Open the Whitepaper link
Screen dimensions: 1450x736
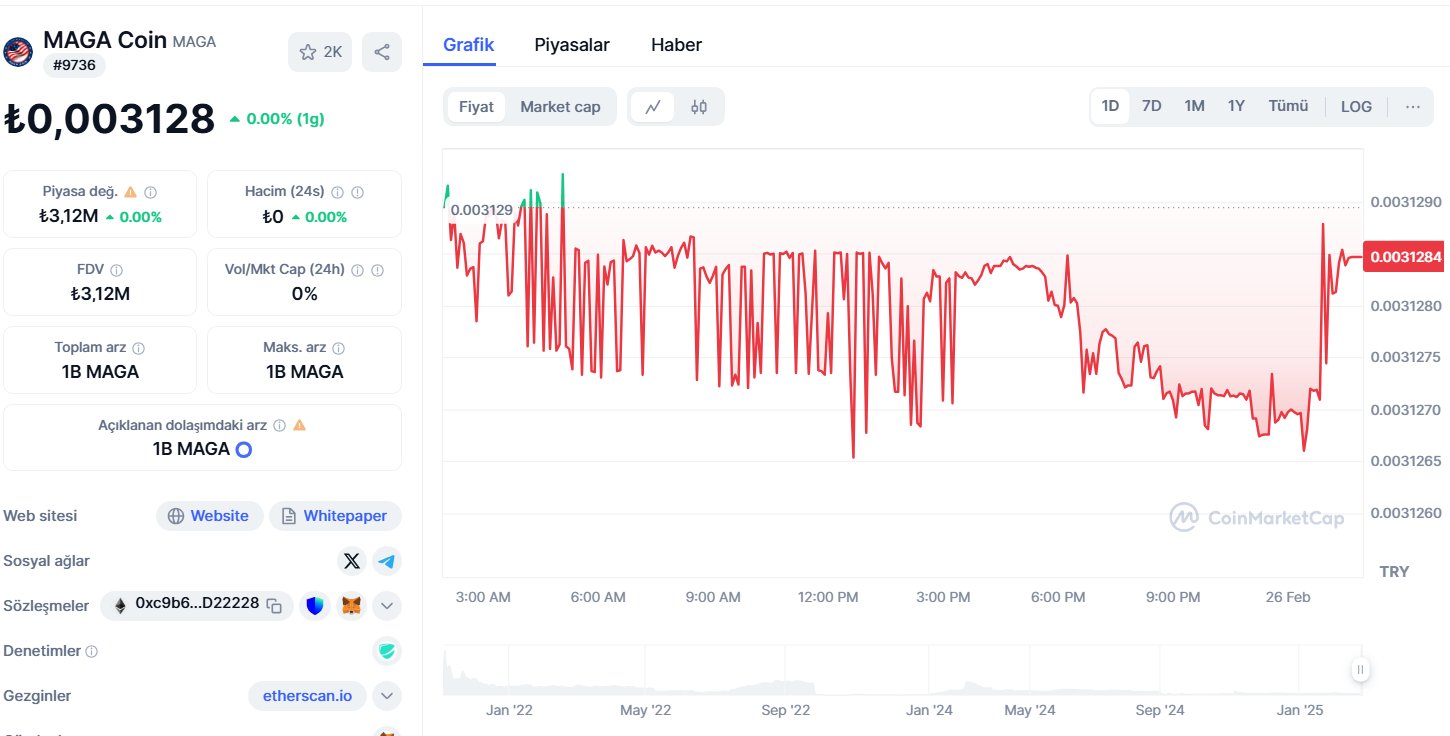click(x=335, y=516)
